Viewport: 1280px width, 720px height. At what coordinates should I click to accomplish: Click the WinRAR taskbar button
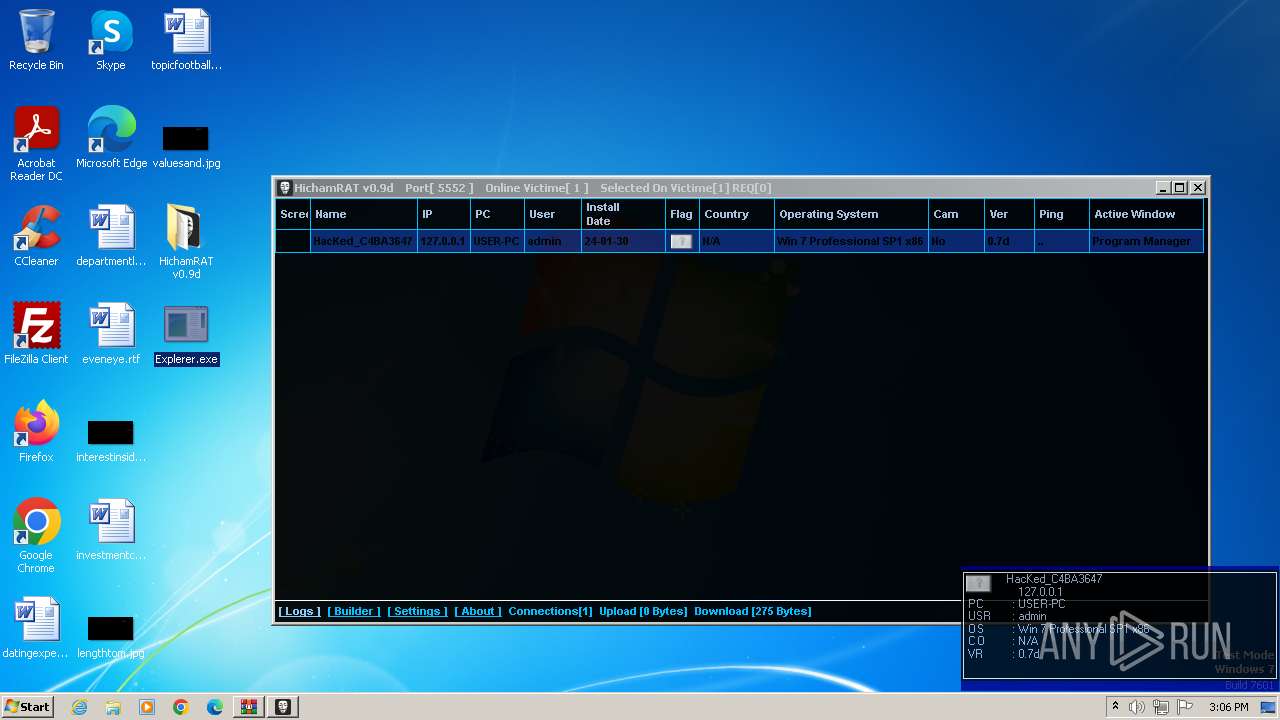click(248, 707)
